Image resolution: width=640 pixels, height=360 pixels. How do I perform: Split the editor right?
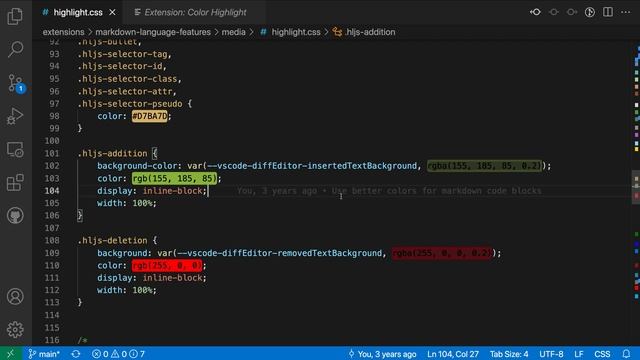(608, 12)
